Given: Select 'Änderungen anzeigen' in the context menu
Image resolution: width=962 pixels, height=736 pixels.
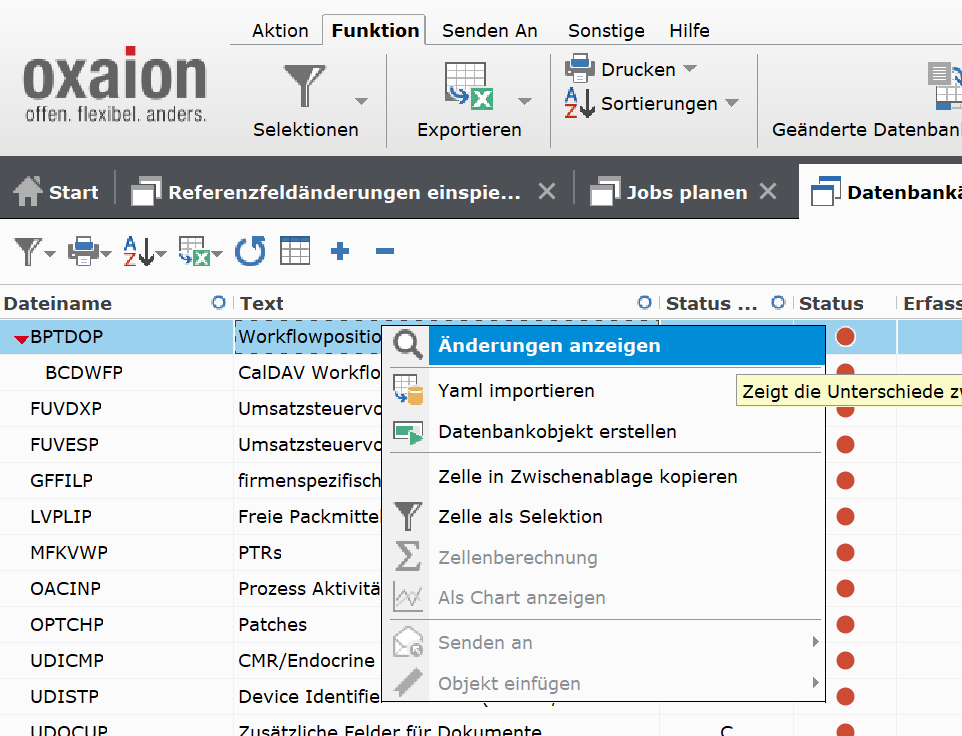Looking at the screenshot, I should tap(549, 346).
